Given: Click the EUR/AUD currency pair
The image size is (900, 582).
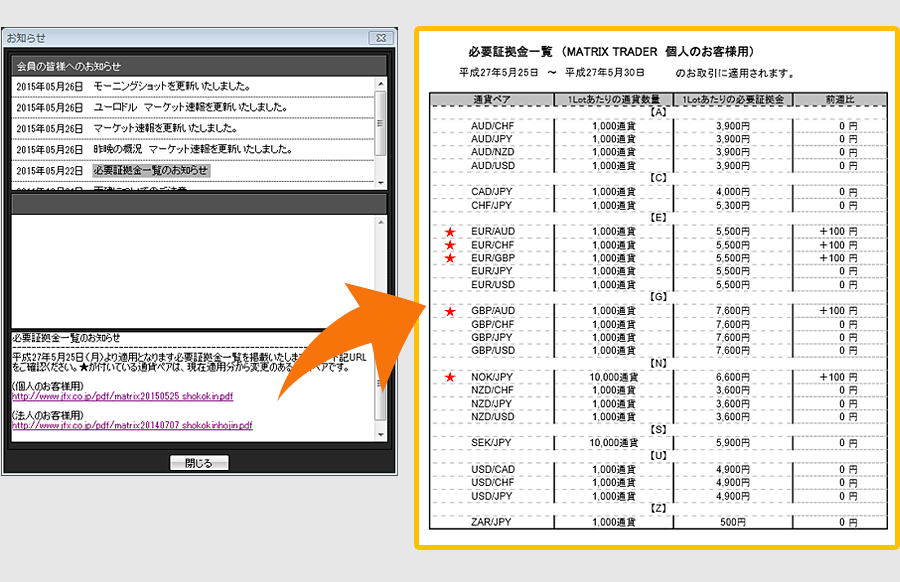Looking at the screenshot, I should click(x=493, y=231).
